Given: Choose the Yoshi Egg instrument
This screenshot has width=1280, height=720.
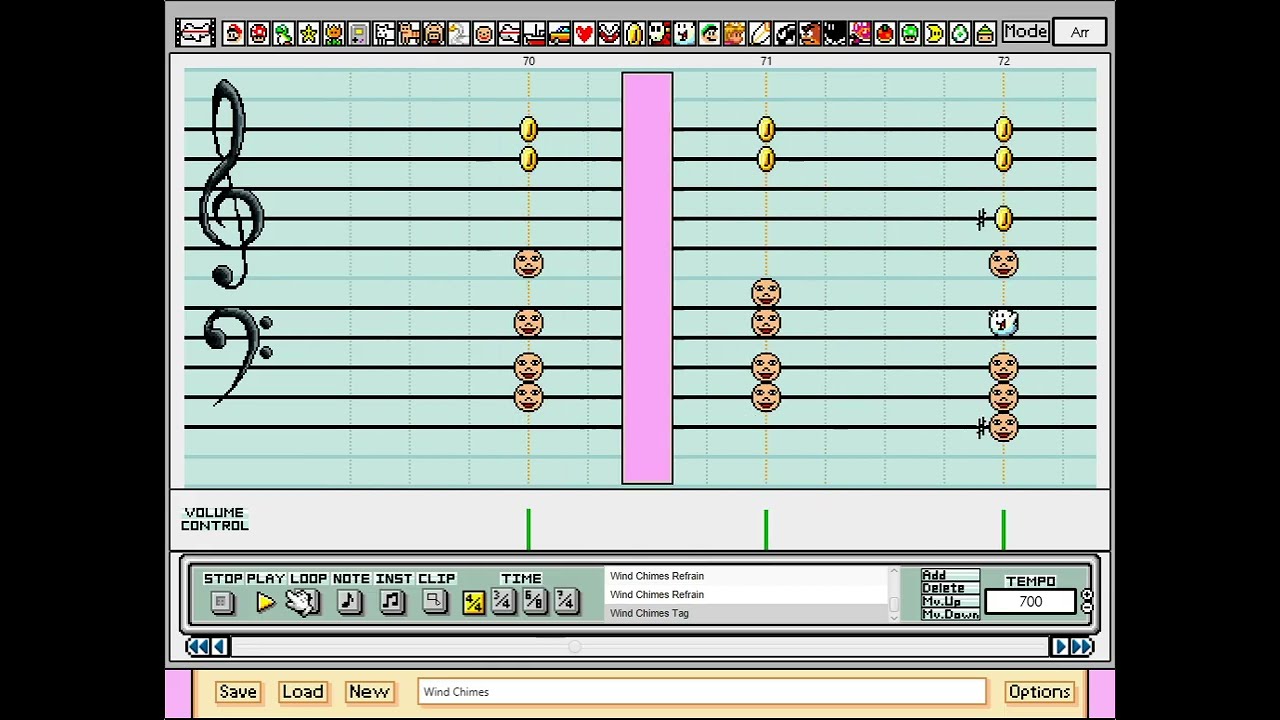Looking at the screenshot, I should pyautogui.click(x=960, y=33).
